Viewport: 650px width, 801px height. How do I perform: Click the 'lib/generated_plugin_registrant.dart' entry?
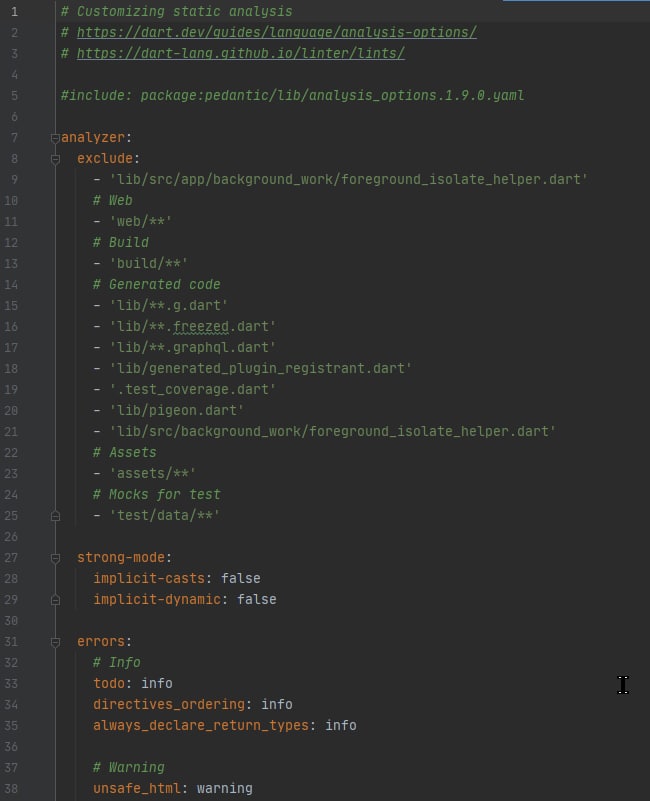coord(260,368)
